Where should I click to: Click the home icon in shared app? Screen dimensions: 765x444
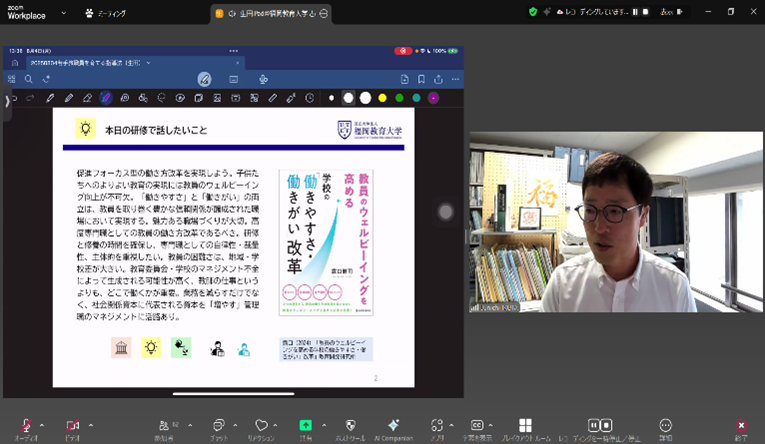(15, 63)
